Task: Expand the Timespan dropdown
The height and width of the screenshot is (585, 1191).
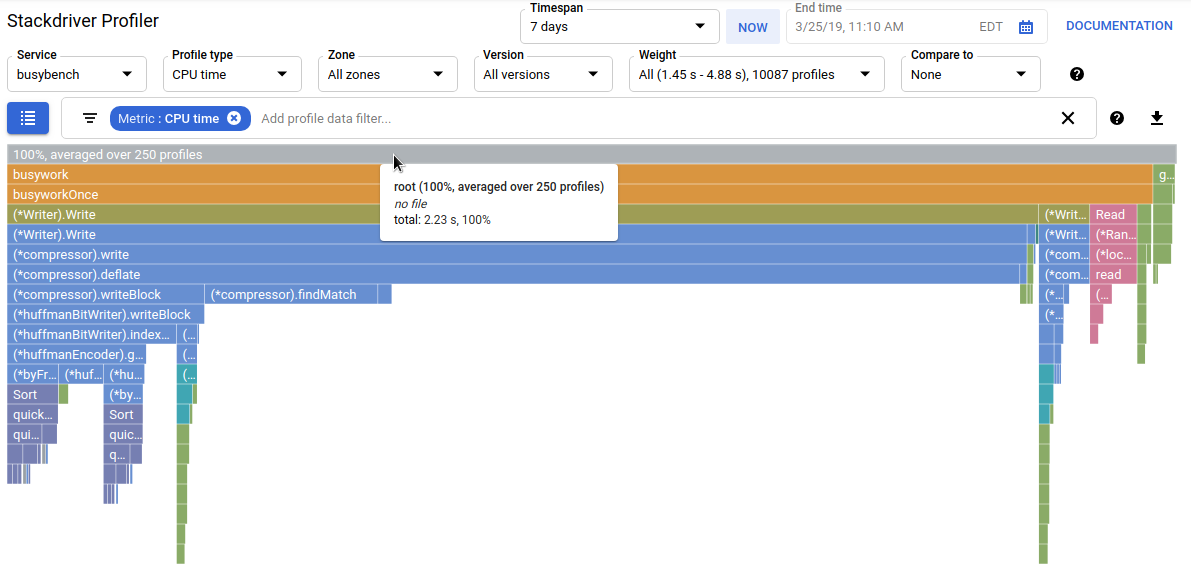Action: 620,27
